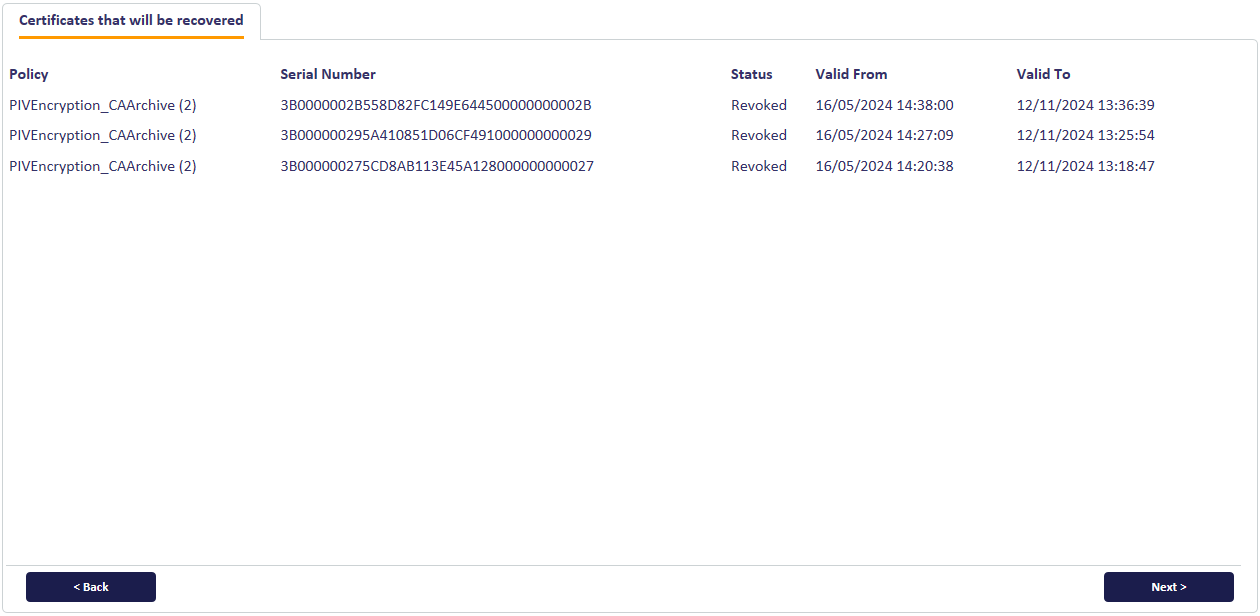Click the Valid From column header

[x=851, y=74]
